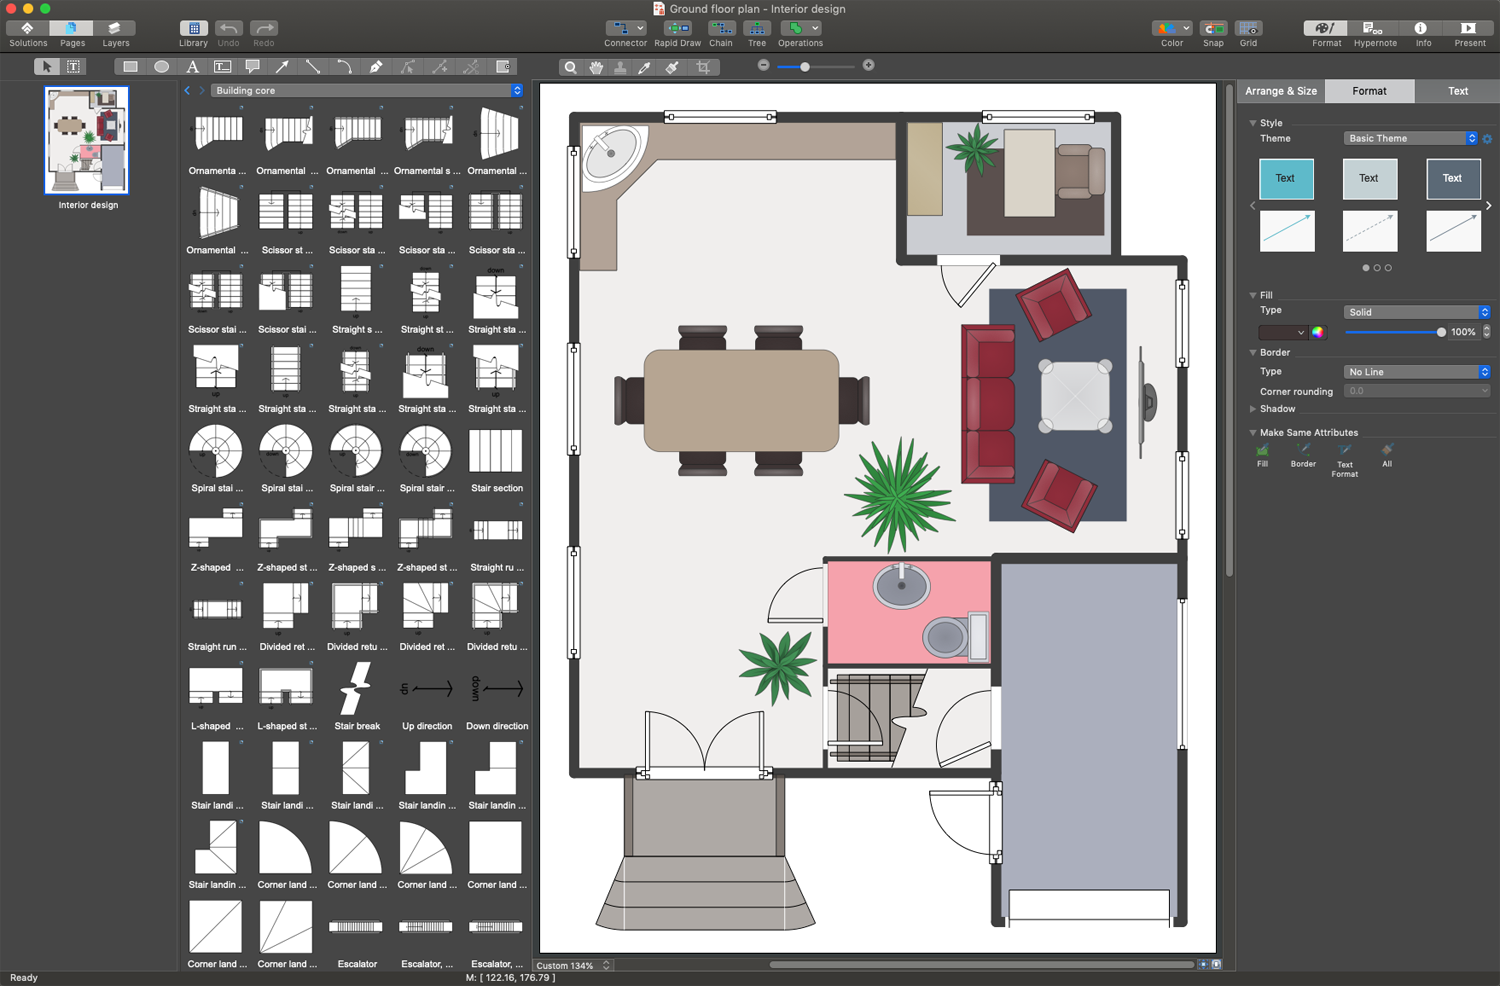Viewport: 1500px width, 986px height.
Task: Switch to the Arrange & Size tab
Action: click(1281, 91)
